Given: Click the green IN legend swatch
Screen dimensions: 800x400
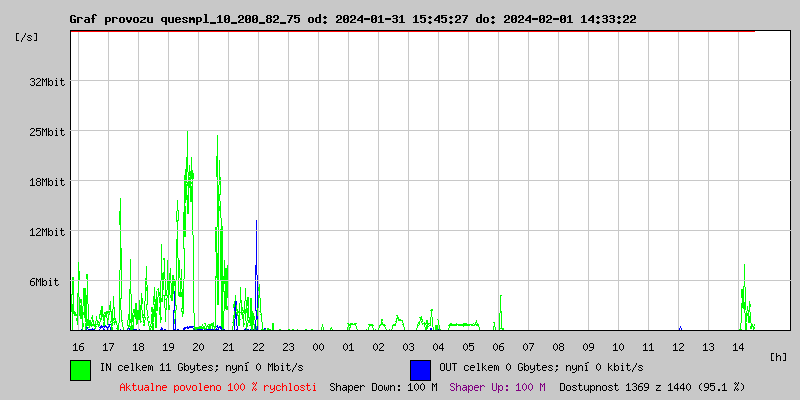Looking at the screenshot, I should [80, 369].
